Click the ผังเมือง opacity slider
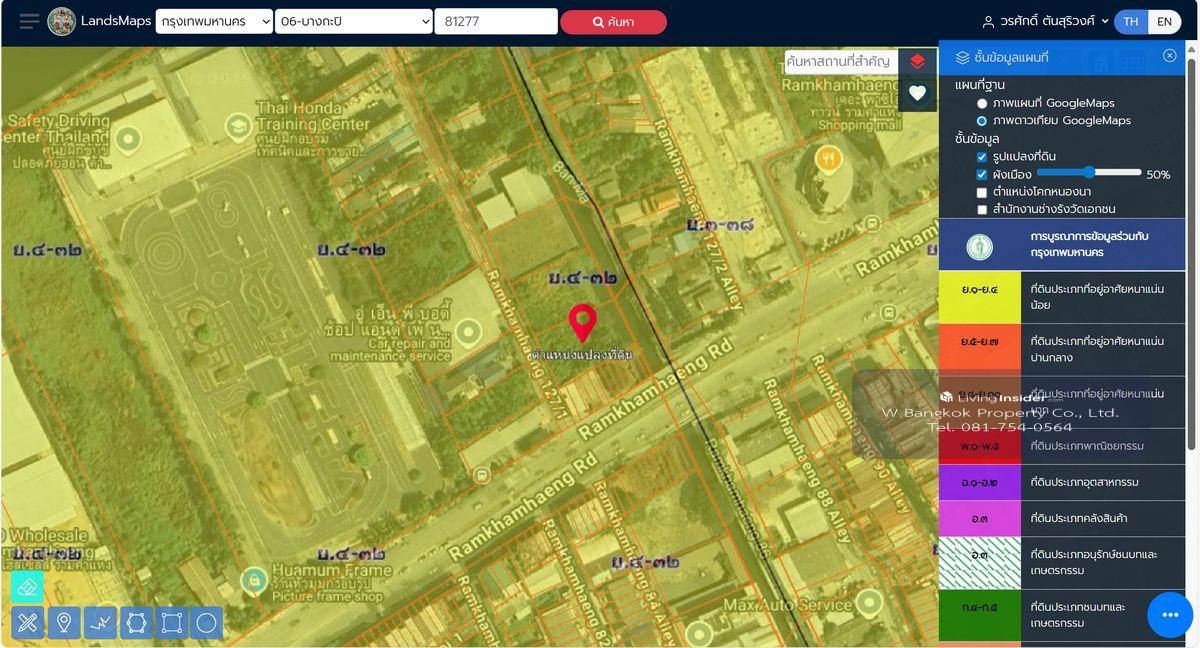Viewport: 1200px width, 648px height. tap(1089, 173)
